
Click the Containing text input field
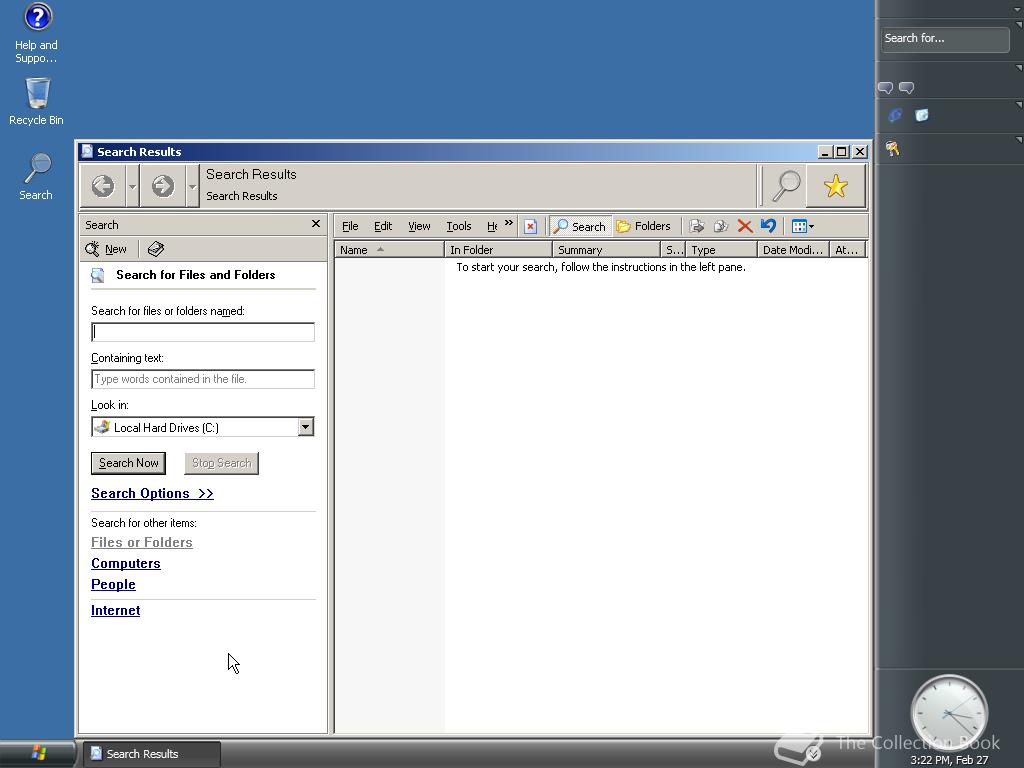point(202,379)
